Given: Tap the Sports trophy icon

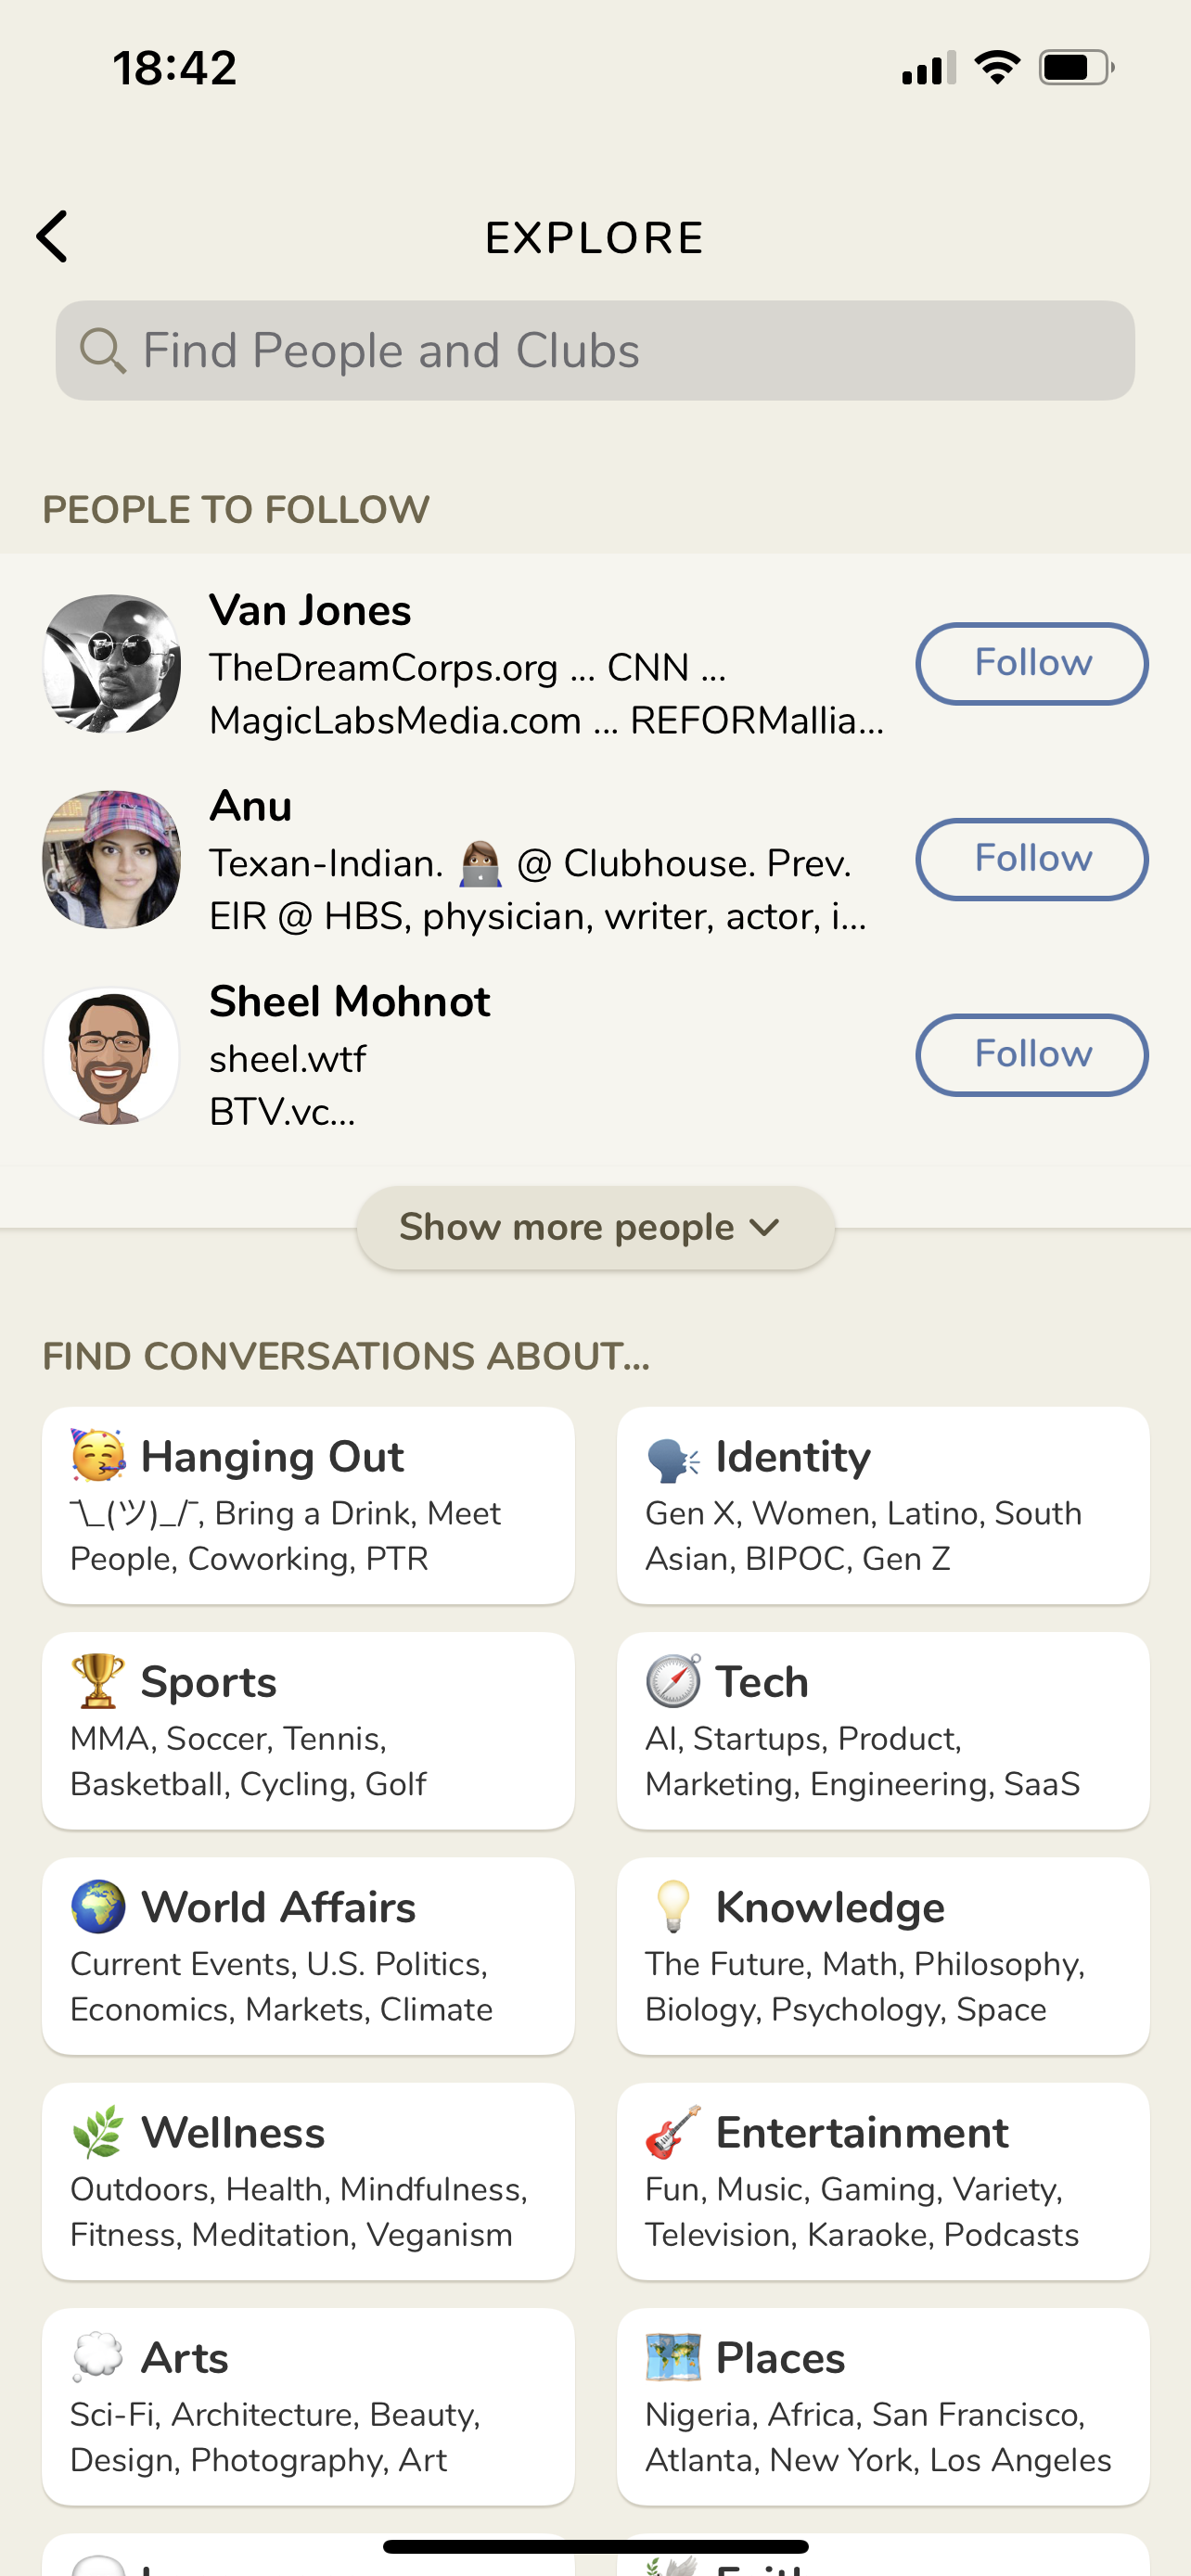Looking at the screenshot, I should click(98, 1682).
